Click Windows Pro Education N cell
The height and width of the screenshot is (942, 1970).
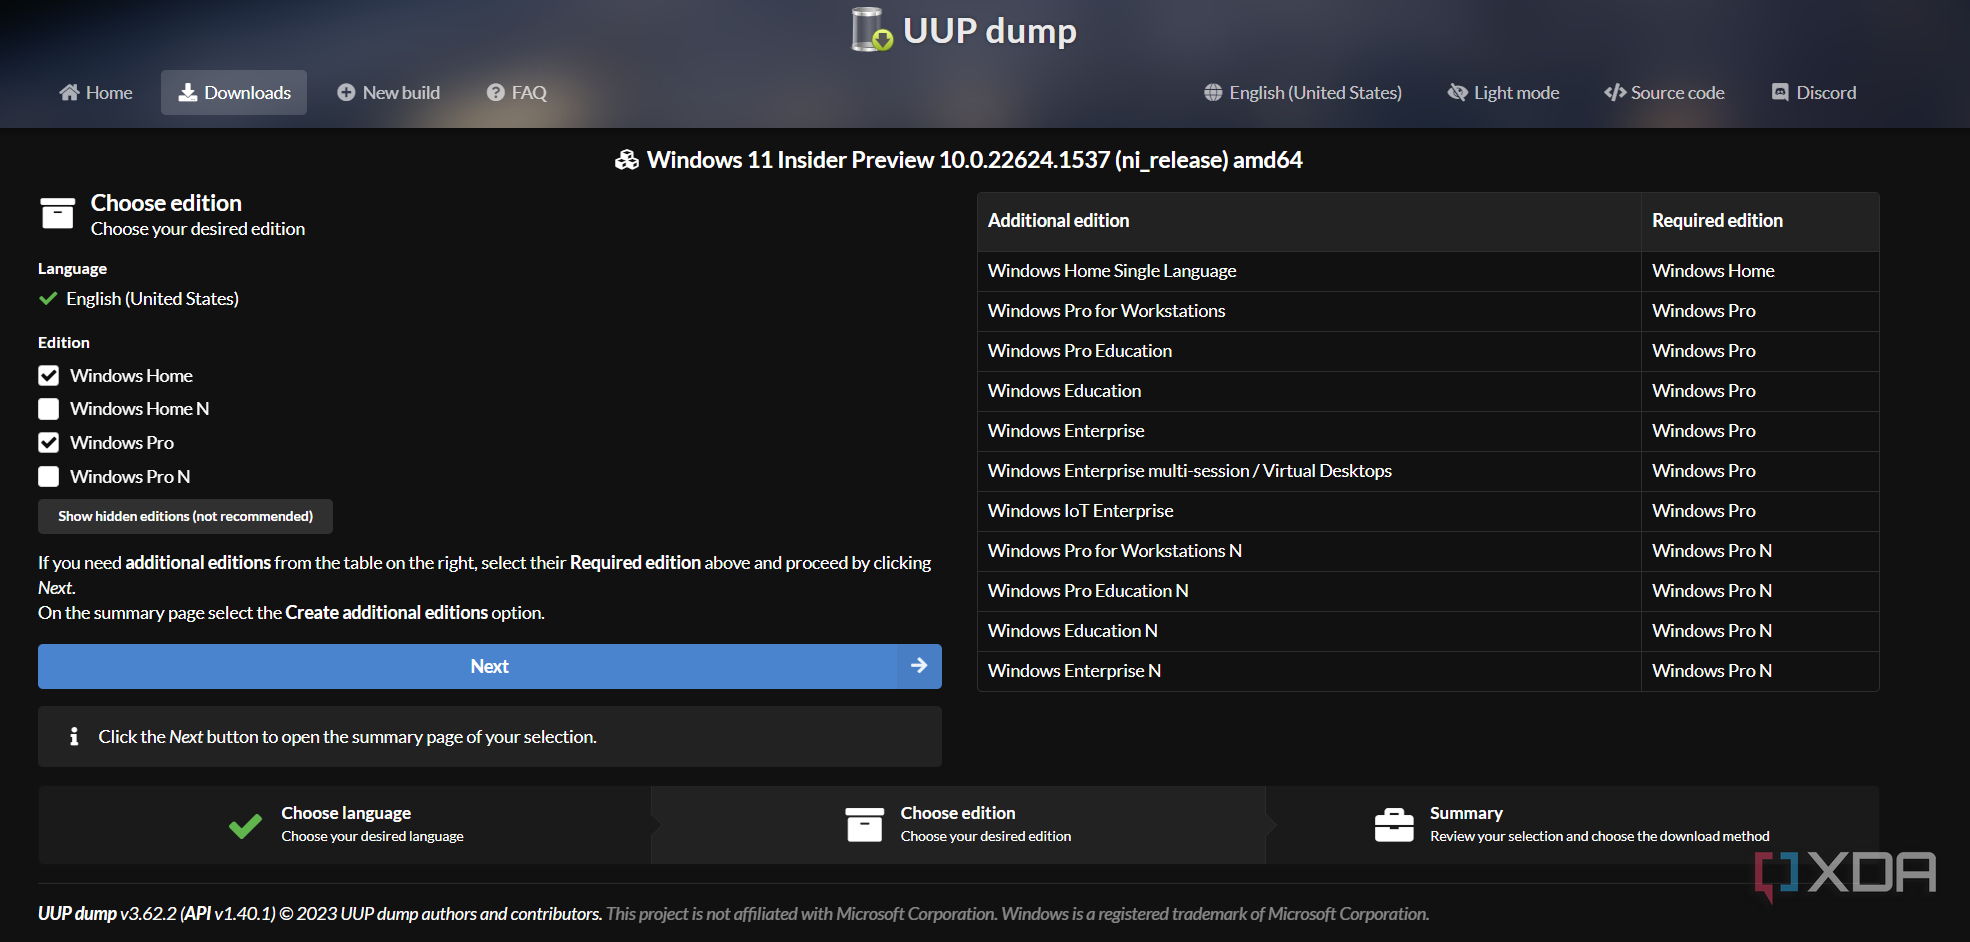tap(1309, 591)
